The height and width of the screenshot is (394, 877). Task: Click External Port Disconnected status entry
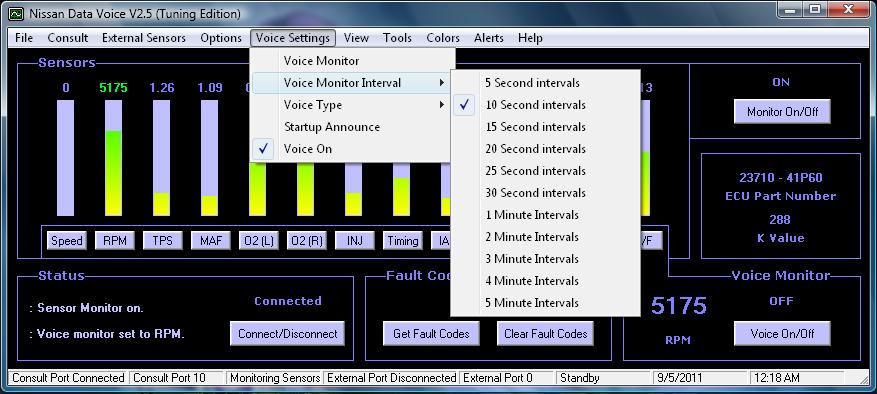tap(392, 378)
